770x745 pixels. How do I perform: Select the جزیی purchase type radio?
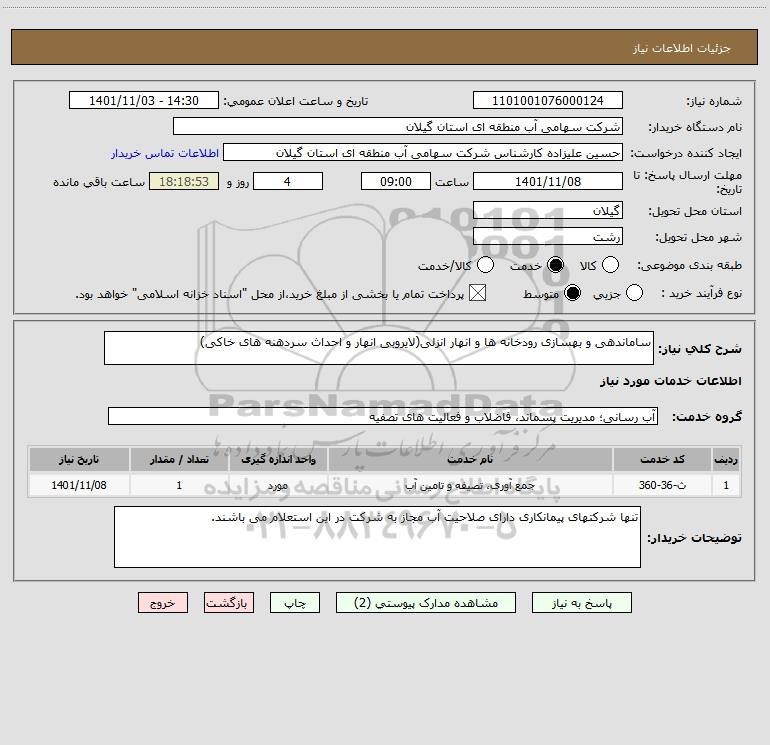[x=634, y=293]
